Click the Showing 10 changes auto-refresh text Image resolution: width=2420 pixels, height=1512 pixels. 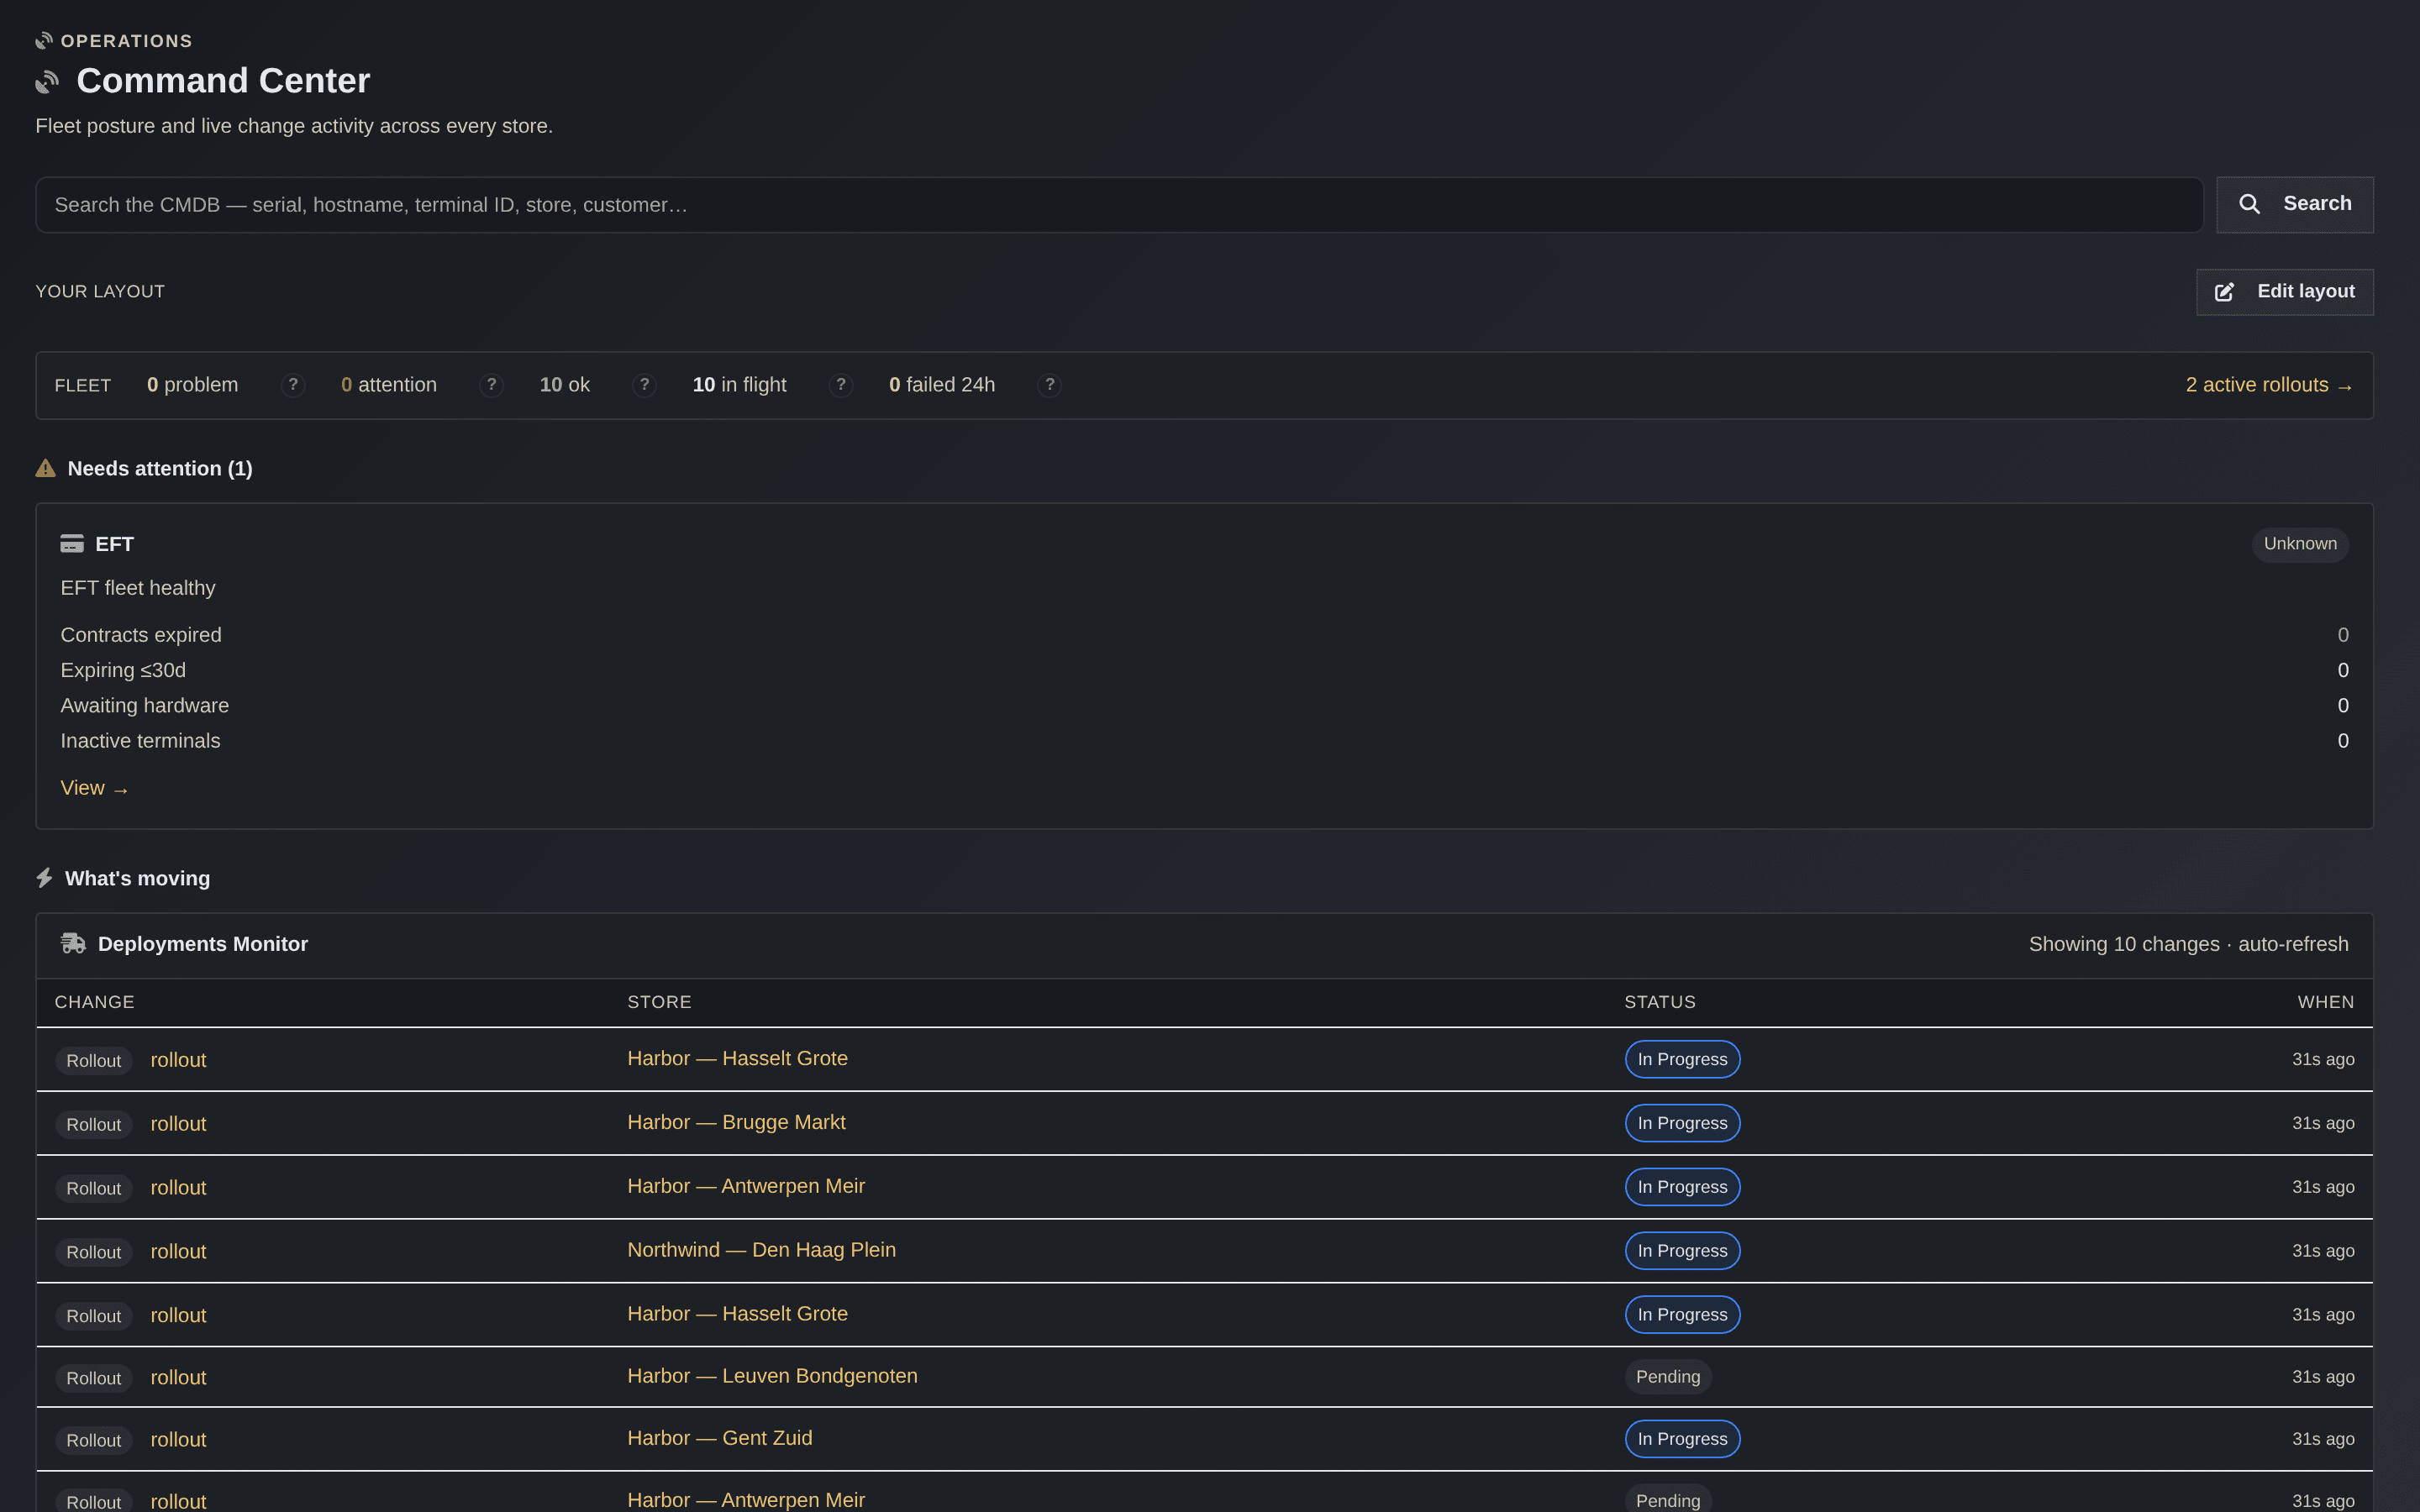[x=2188, y=944]
